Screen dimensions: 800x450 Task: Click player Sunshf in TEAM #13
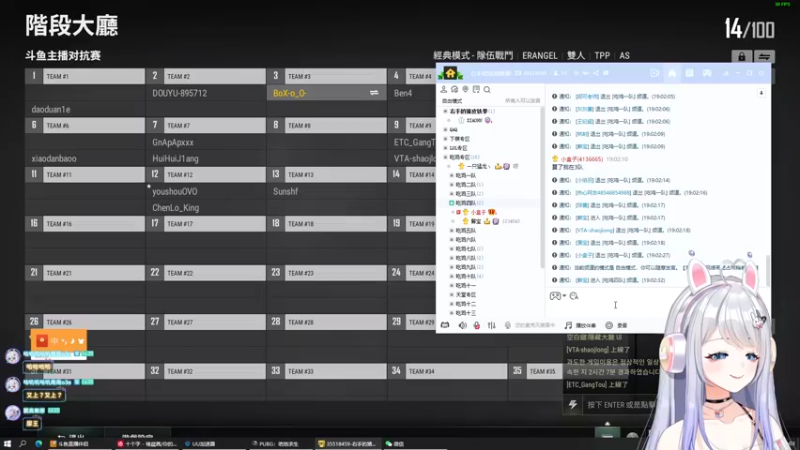click(x=285, y=192)
